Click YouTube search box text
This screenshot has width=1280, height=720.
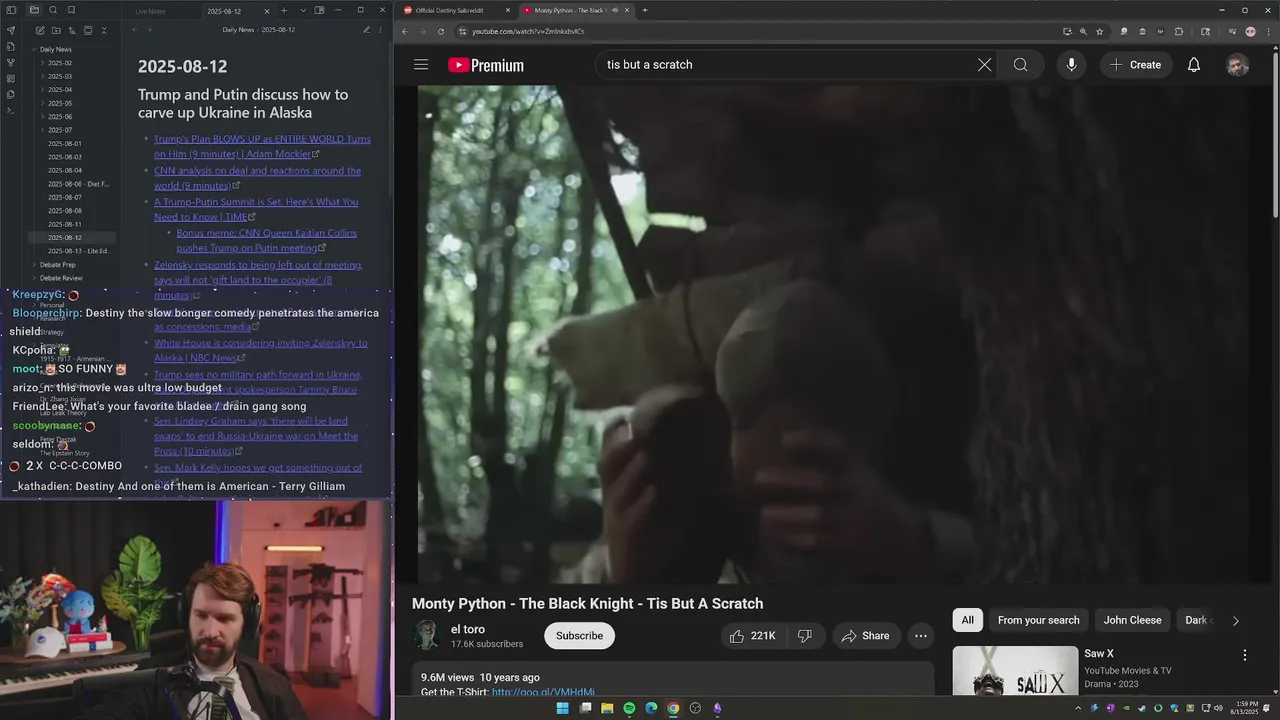coord(649,65)
